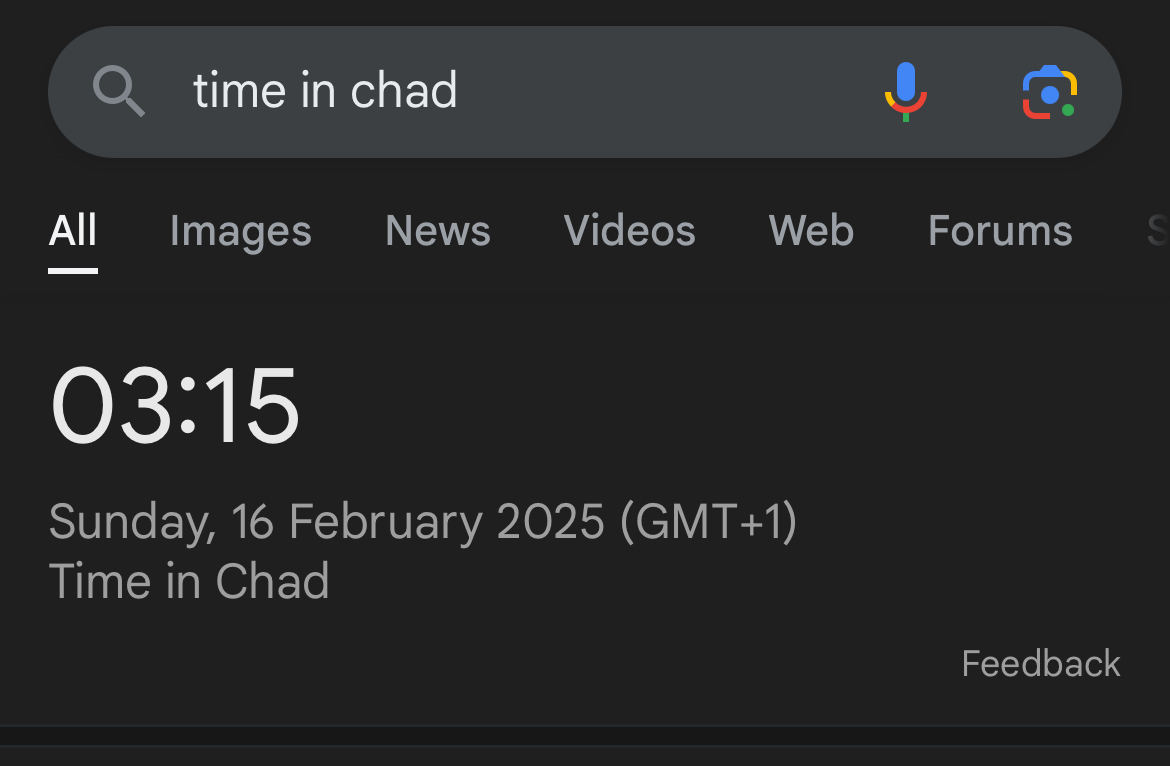Start voice search with the microphone icon
1170x766 pixels.
point(905,92)
